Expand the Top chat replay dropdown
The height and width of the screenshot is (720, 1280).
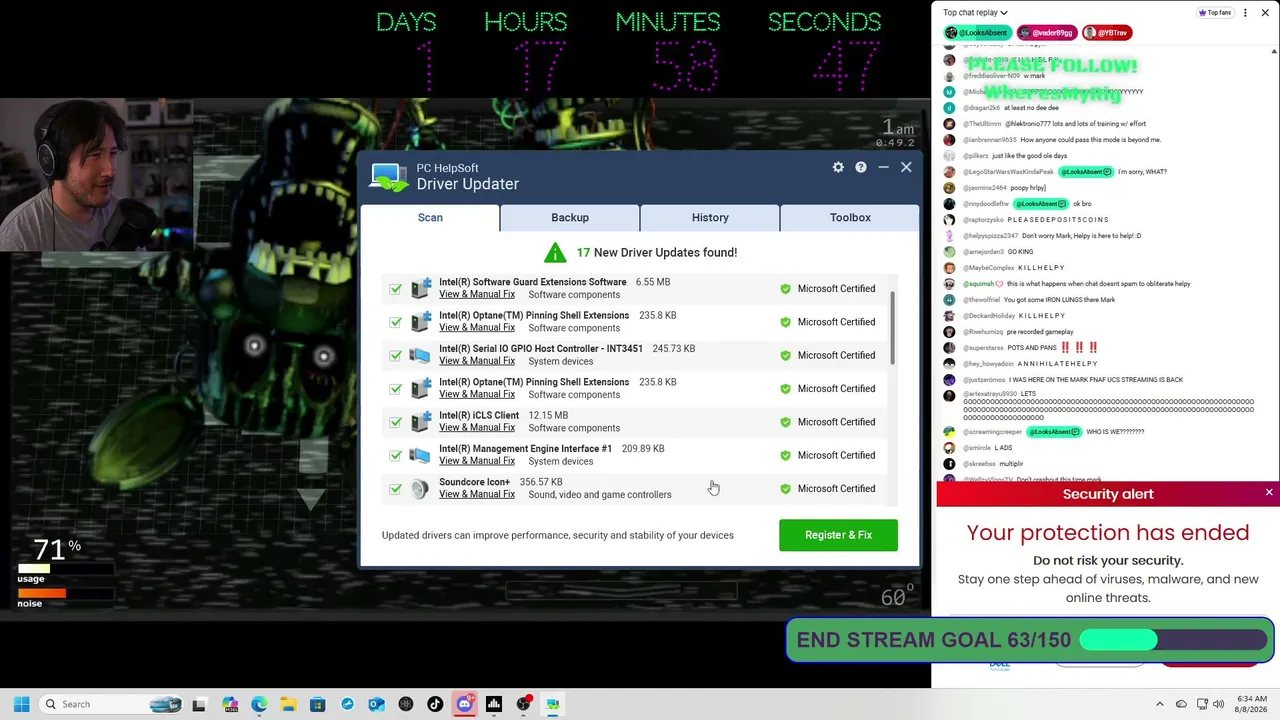point(975,13)
